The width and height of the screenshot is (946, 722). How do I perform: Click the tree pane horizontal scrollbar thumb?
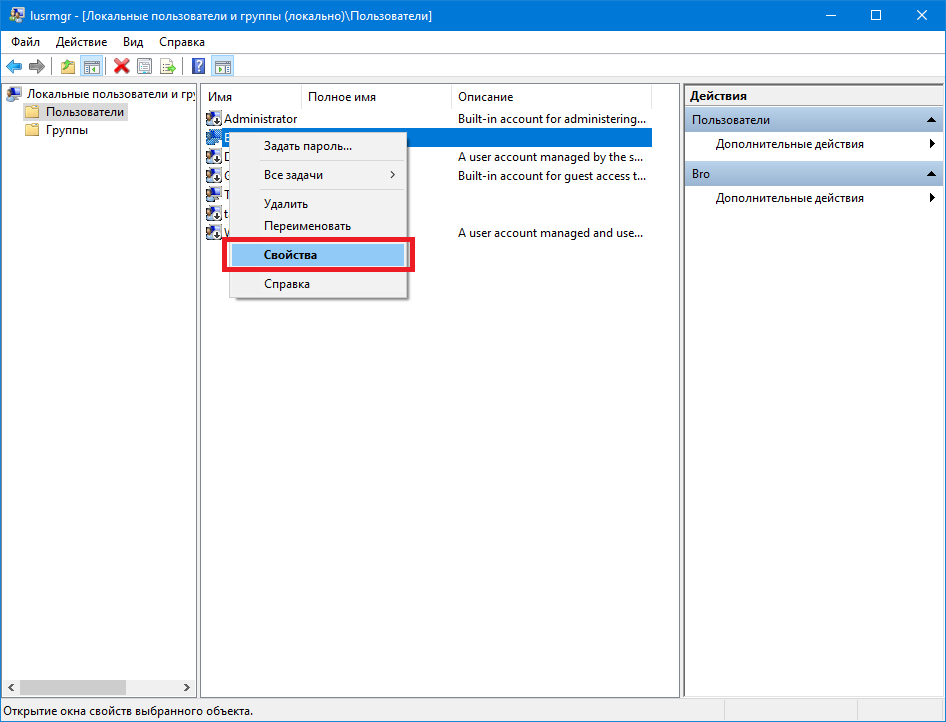click(73, 688)
